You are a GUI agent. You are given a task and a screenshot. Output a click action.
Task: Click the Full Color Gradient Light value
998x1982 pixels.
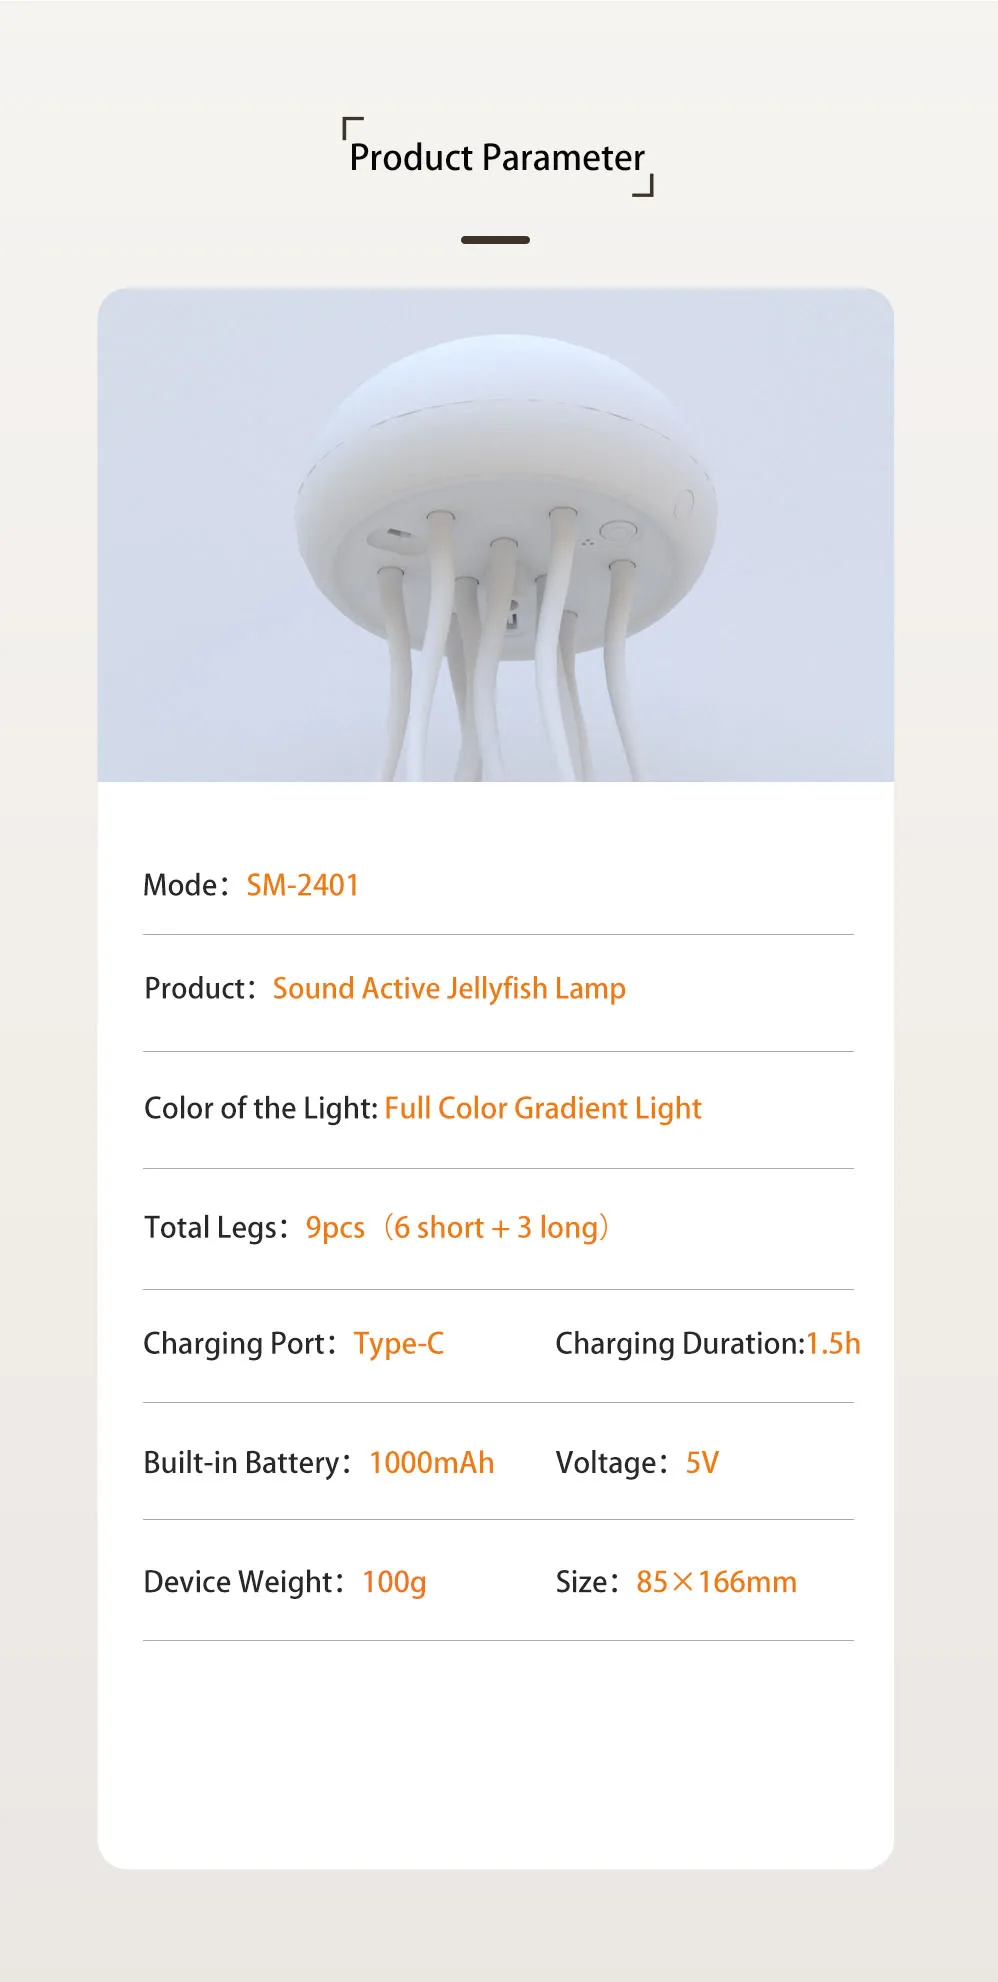[x=543, y=1109]
